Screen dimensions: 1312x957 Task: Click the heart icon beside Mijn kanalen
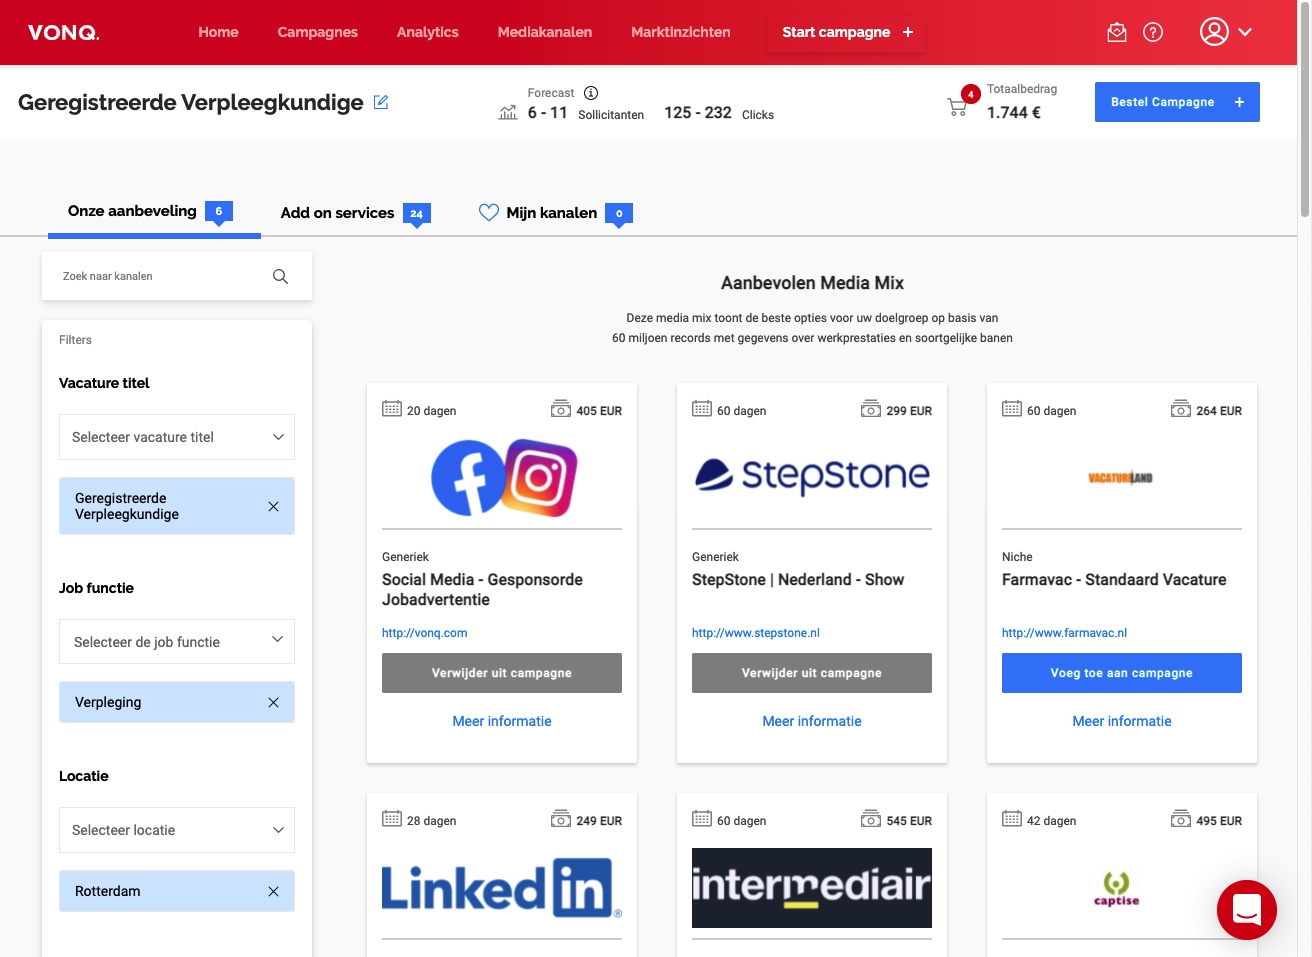click(x=489, y=212)
